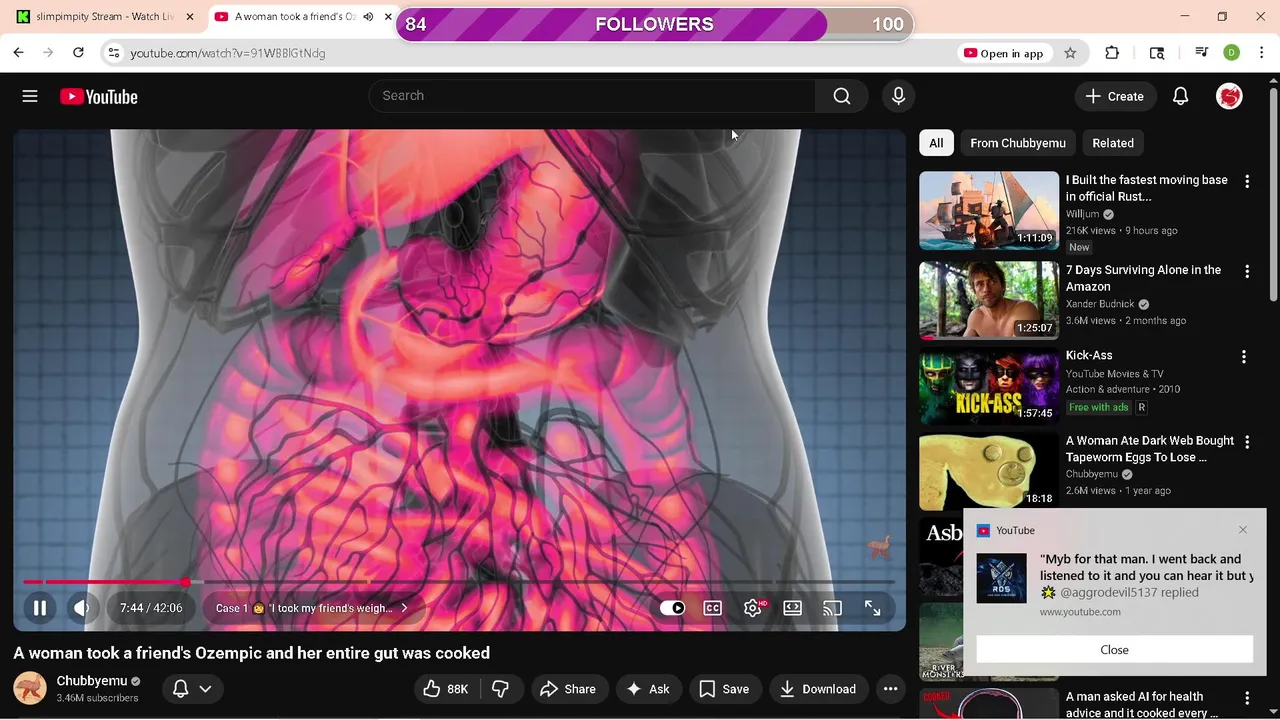Open the Chrome profile avatar
1280x720 pixels.
point(1232,53)
